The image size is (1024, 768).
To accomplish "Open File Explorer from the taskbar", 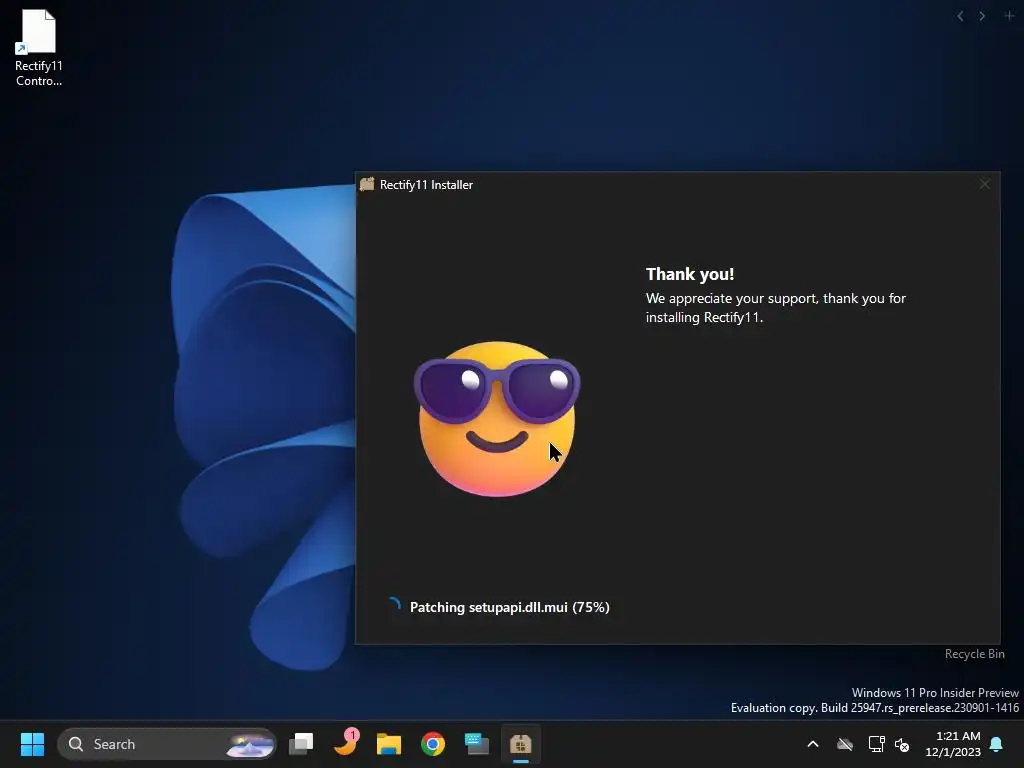I will 389,744.
